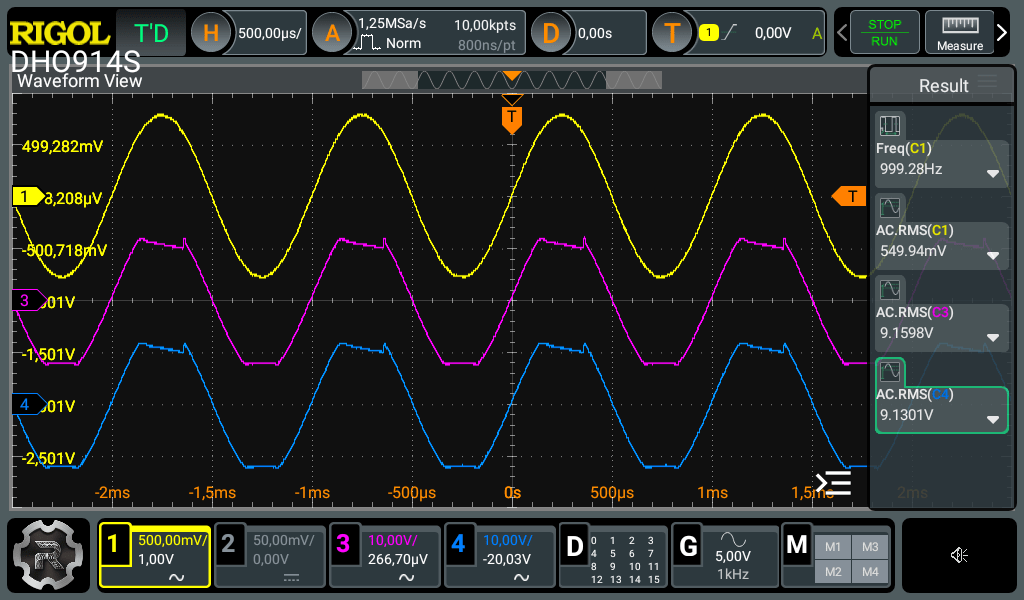Click the trigger level T marker on right edge
The image size is (1024, 600).
tap(849, 196)
